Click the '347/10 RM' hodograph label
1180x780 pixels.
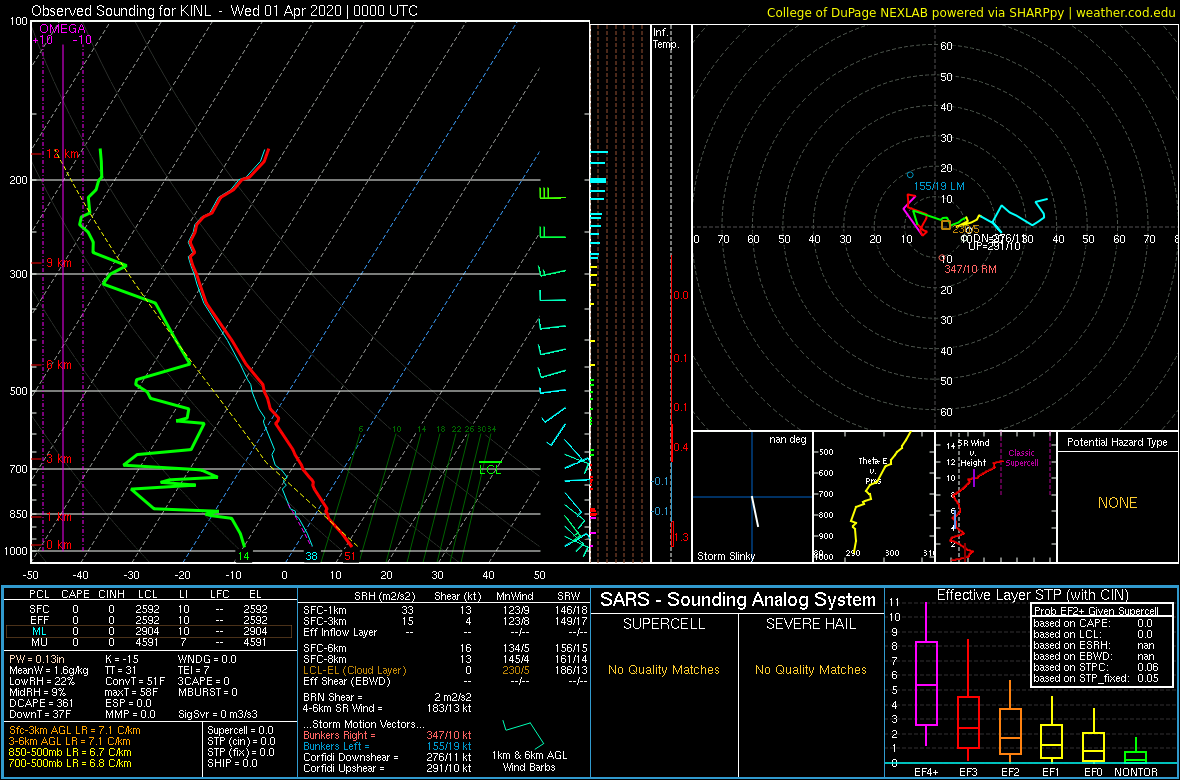point(971,270)
